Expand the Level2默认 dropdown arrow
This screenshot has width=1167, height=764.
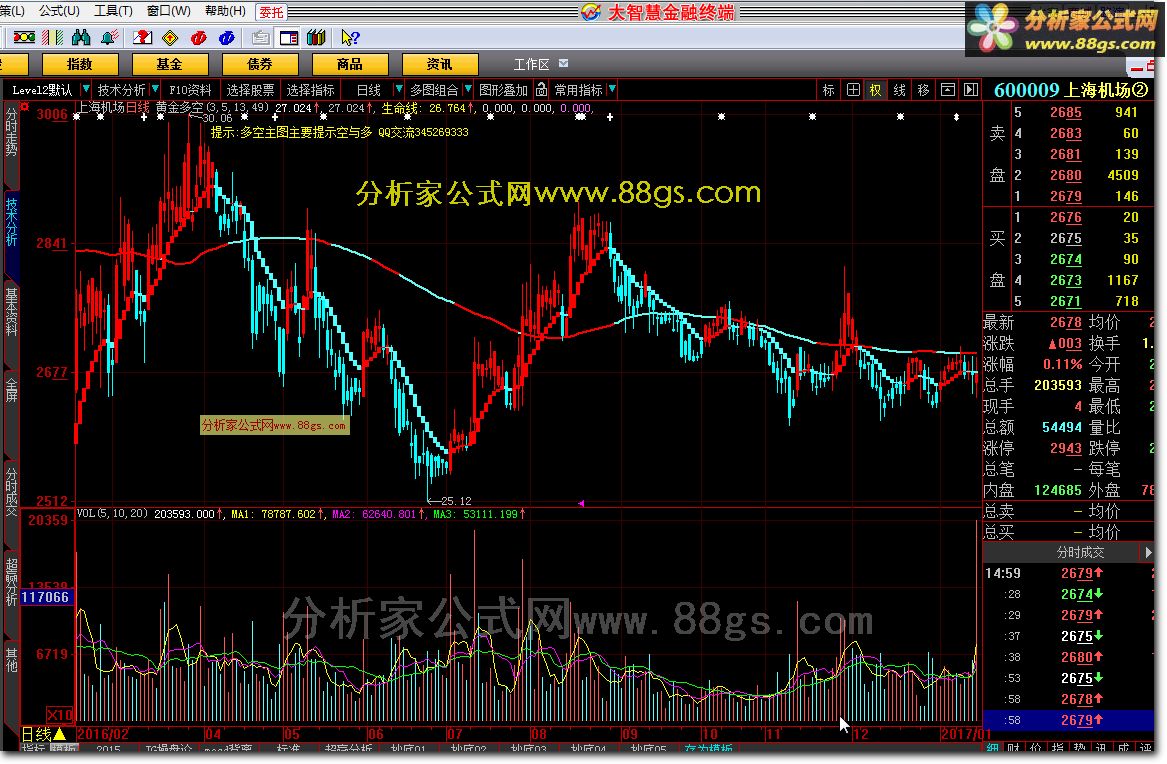[86, 89]
